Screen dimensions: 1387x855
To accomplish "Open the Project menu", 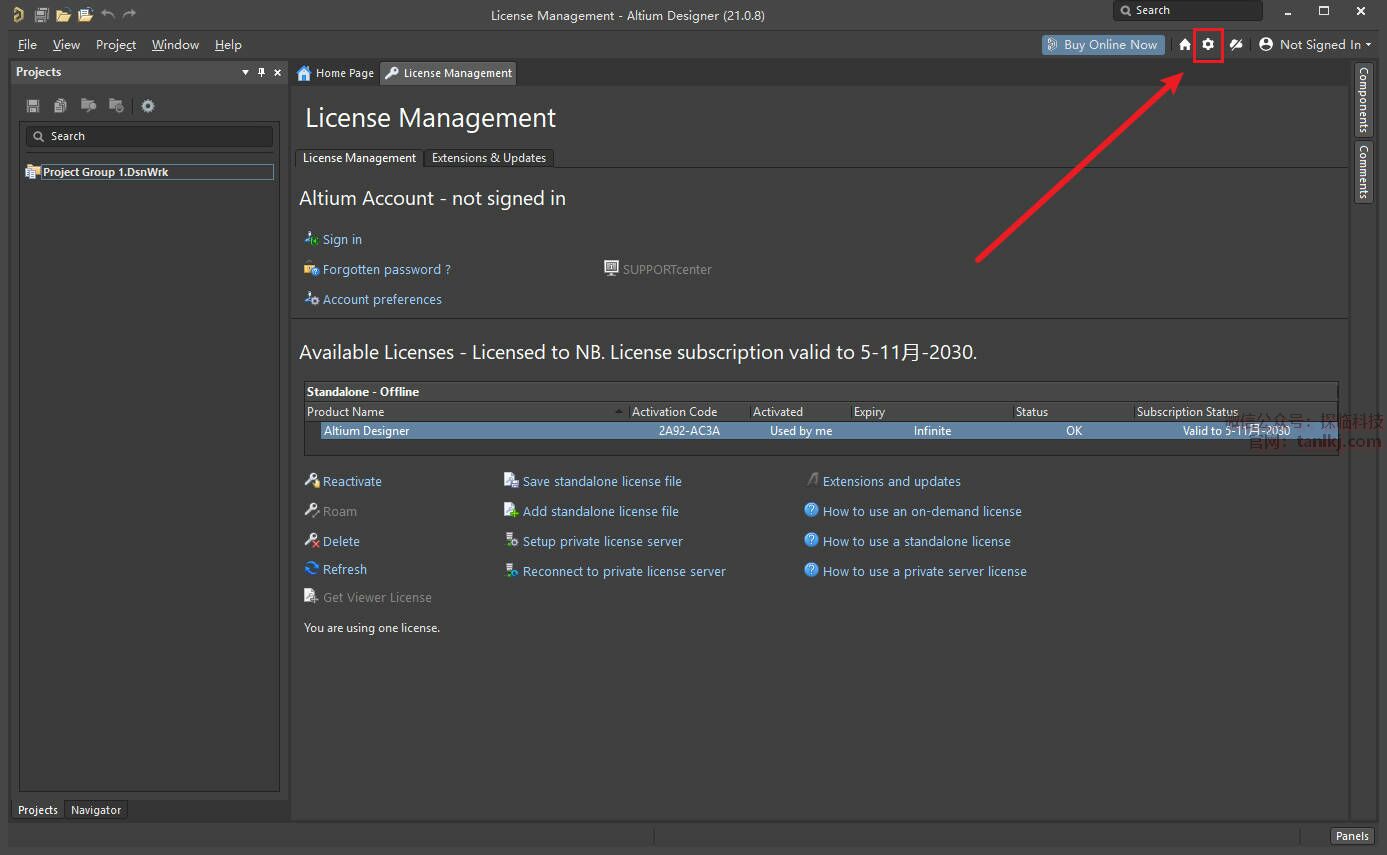I will [x=116, y=45].
